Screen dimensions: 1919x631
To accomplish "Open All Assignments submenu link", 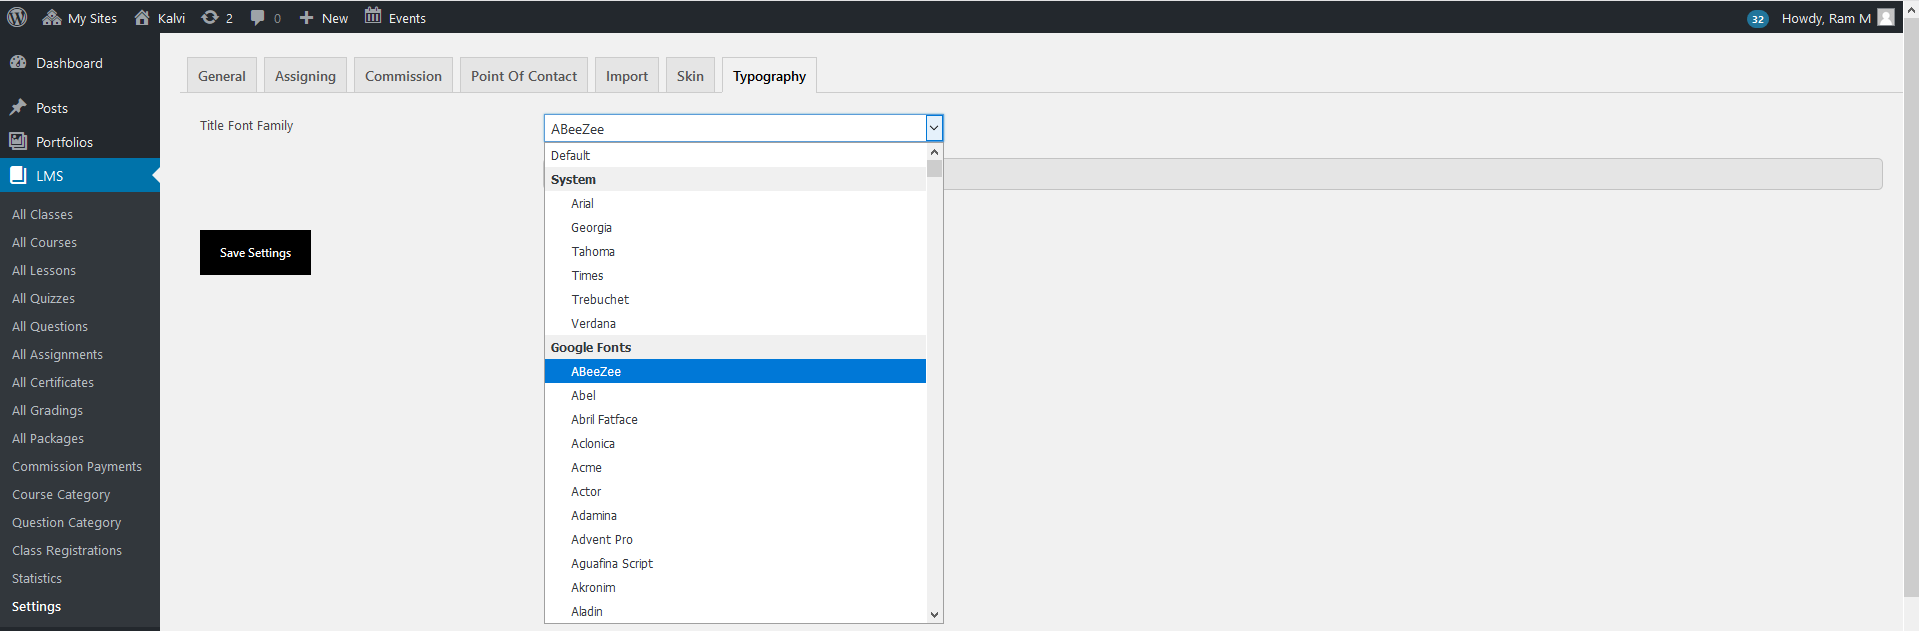I will click(57, 354).
